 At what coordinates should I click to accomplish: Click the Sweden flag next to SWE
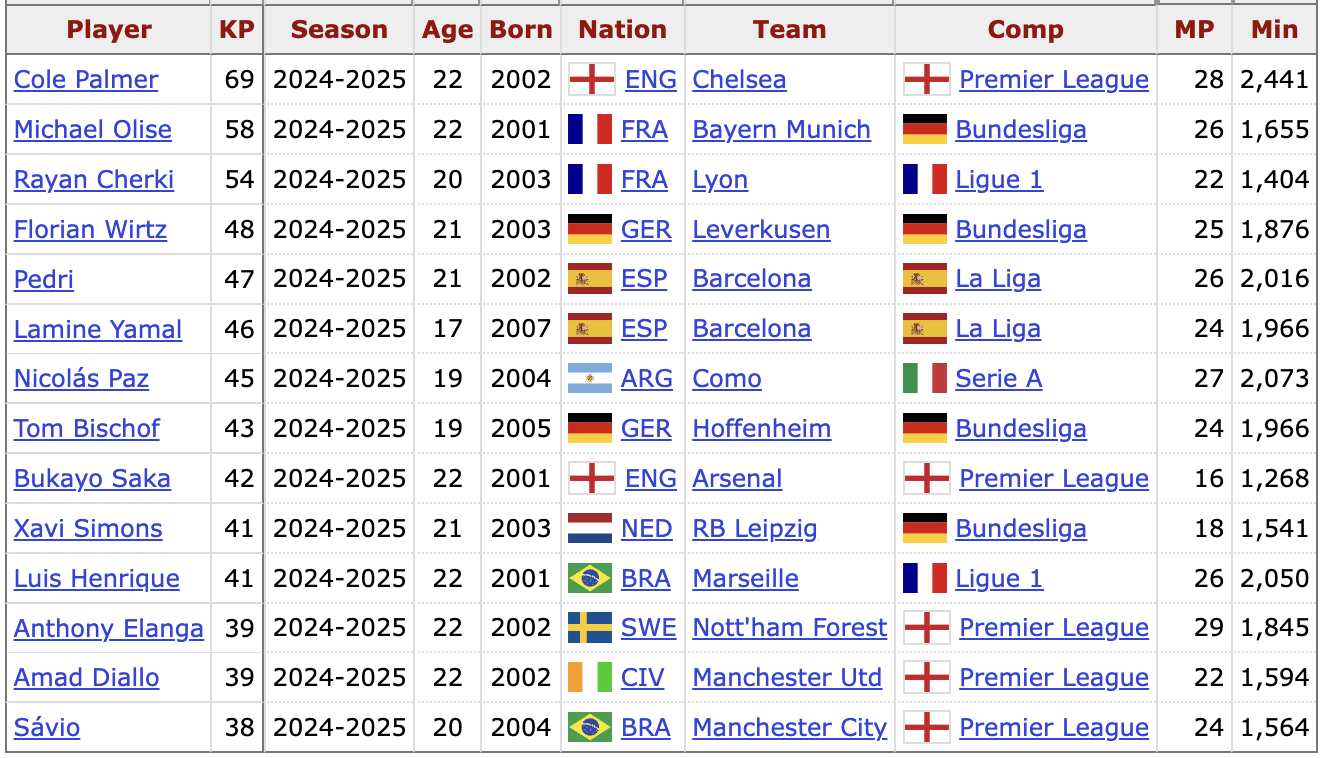point(590,627)
